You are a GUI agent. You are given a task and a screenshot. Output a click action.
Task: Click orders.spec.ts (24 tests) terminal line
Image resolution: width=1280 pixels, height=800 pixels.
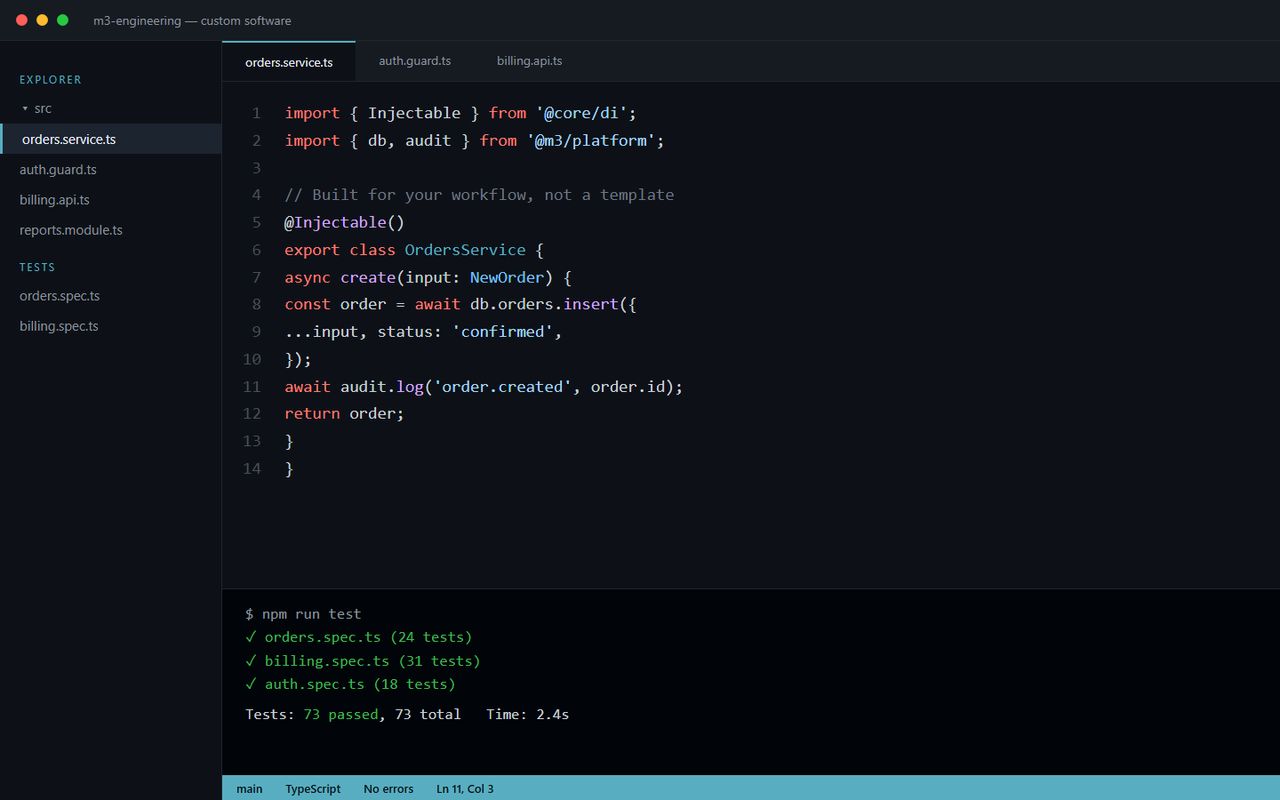[359, 637]
